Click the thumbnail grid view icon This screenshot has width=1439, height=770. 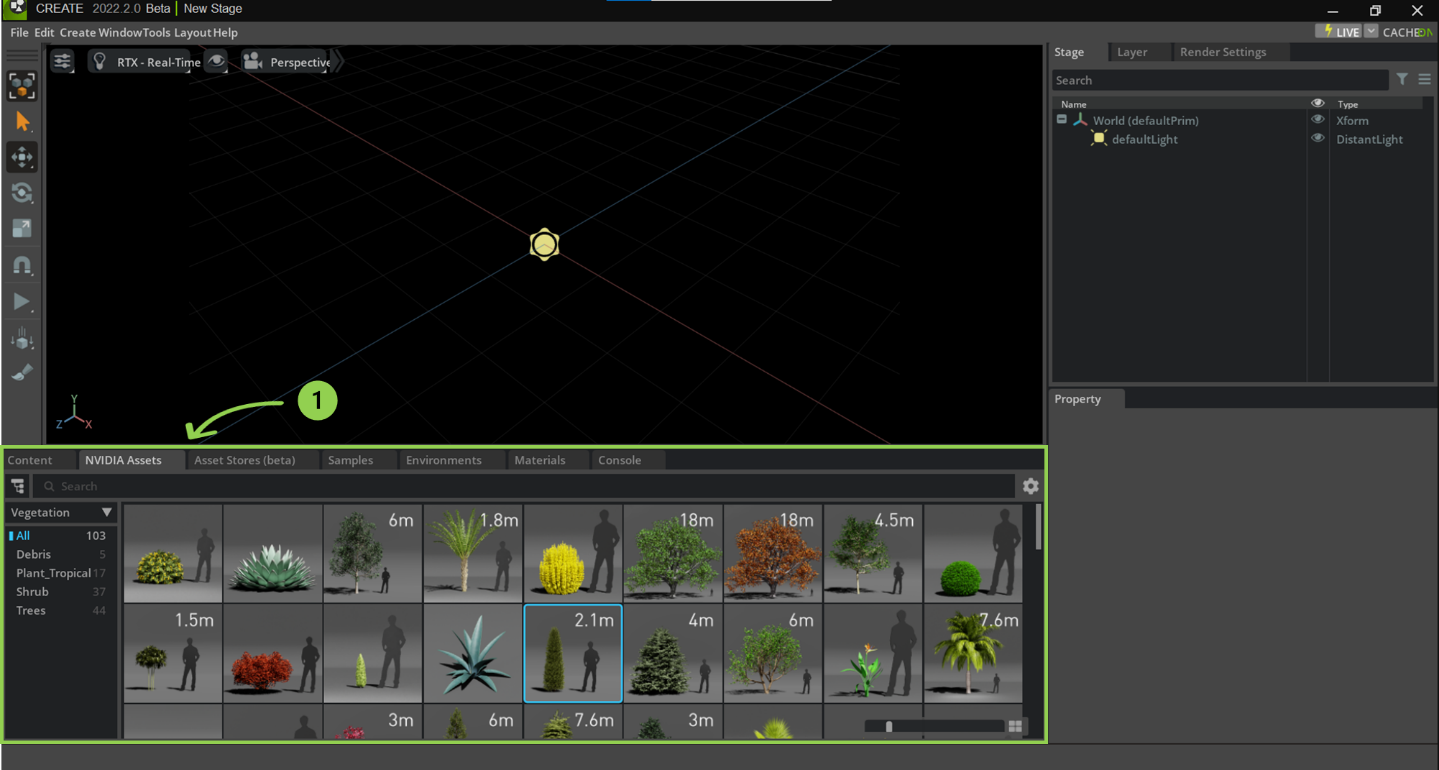[1015, 726]
